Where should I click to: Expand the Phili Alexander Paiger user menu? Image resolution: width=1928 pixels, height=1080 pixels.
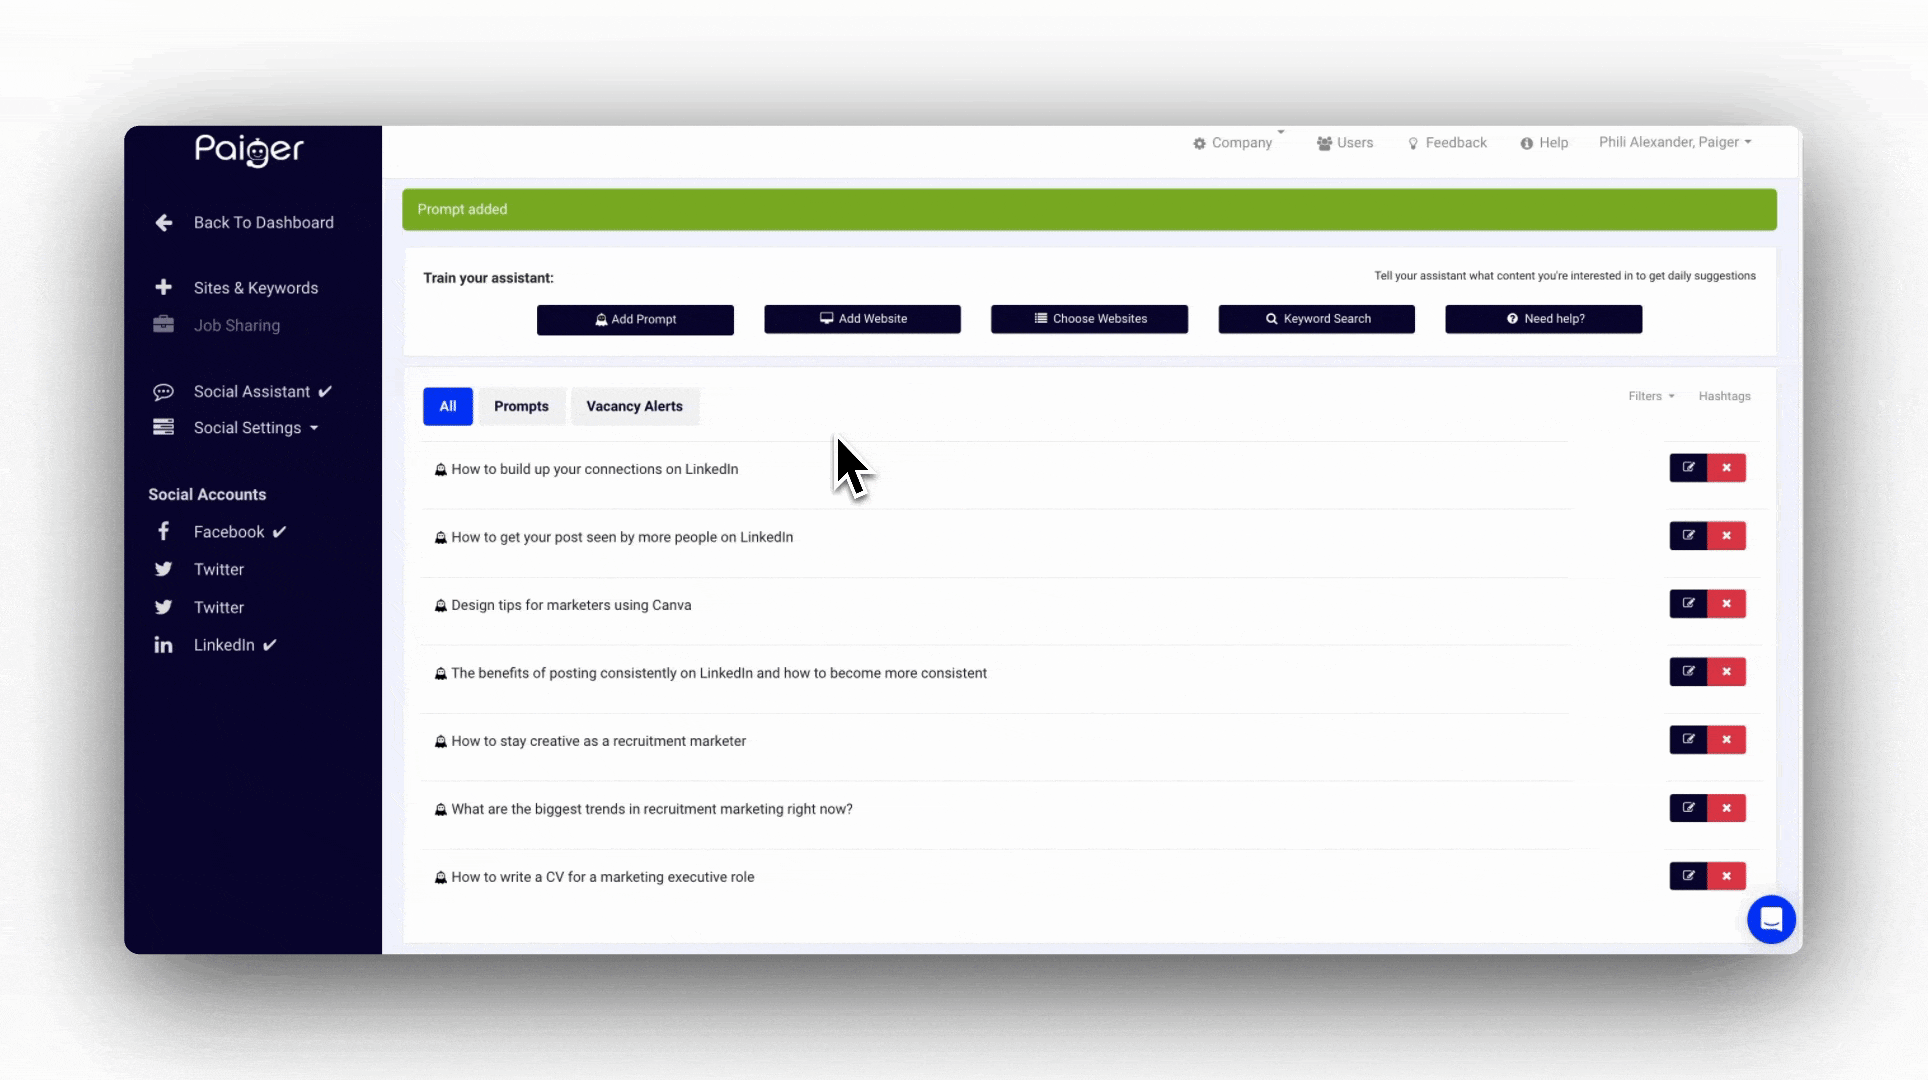pyautogui.click(x=1675, y=142)
